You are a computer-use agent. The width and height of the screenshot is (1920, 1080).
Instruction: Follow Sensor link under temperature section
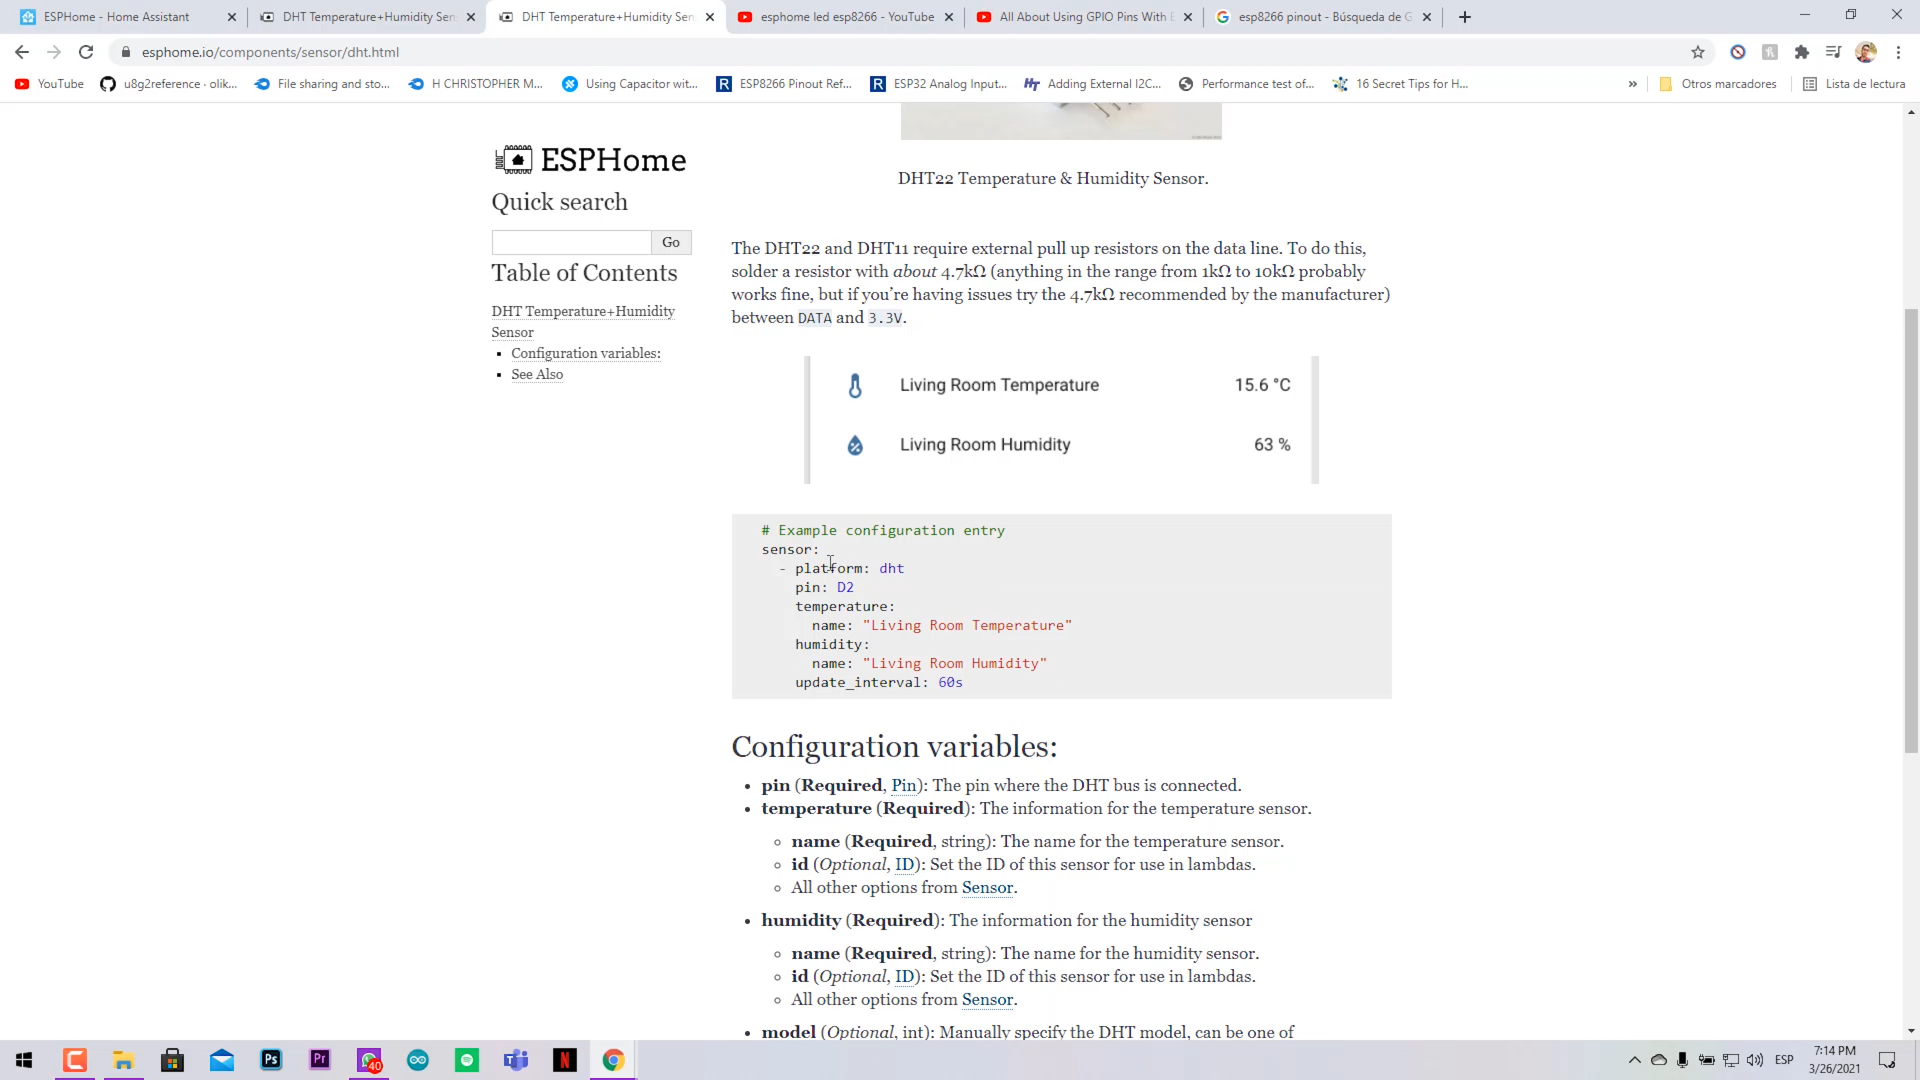(988, 888)
